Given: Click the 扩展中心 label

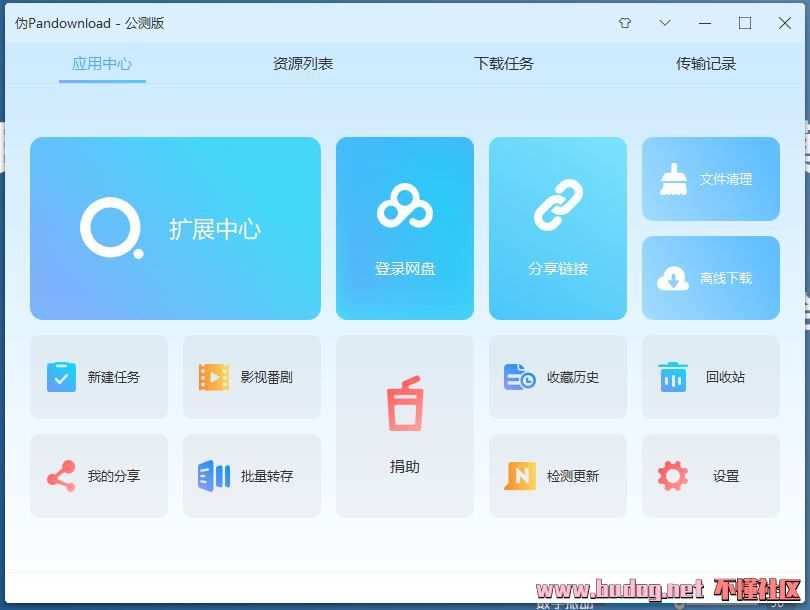Looking at the screenshot, I should pyautogui.click(x=215, y=229).
